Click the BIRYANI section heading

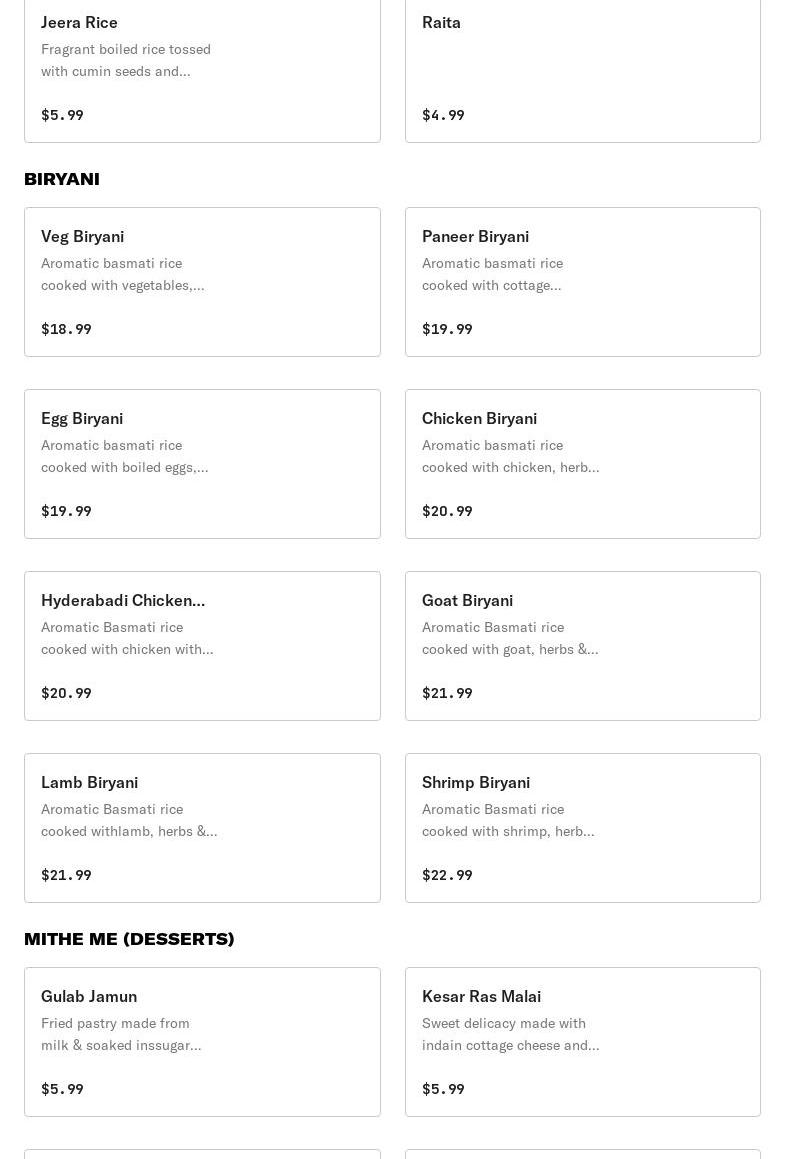coord(62,179)
